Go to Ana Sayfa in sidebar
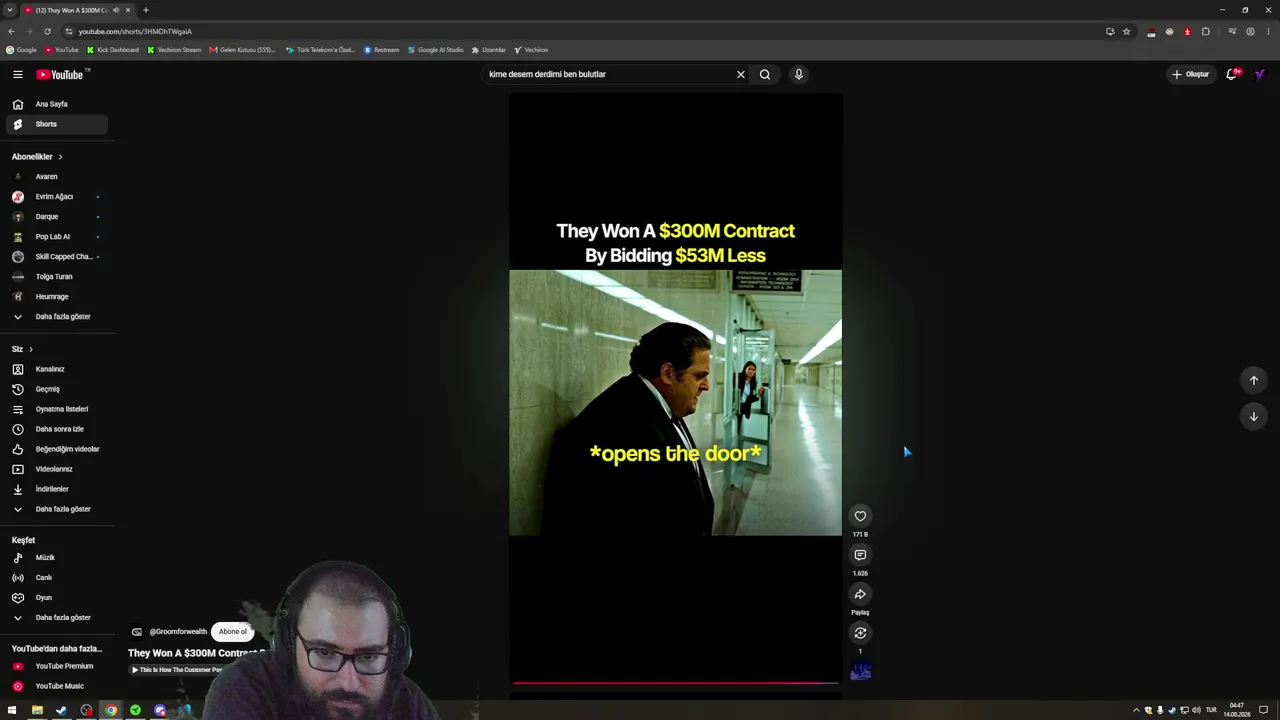Image resolution: width=1280 pixels, height=720 pixels. [57, 104]
